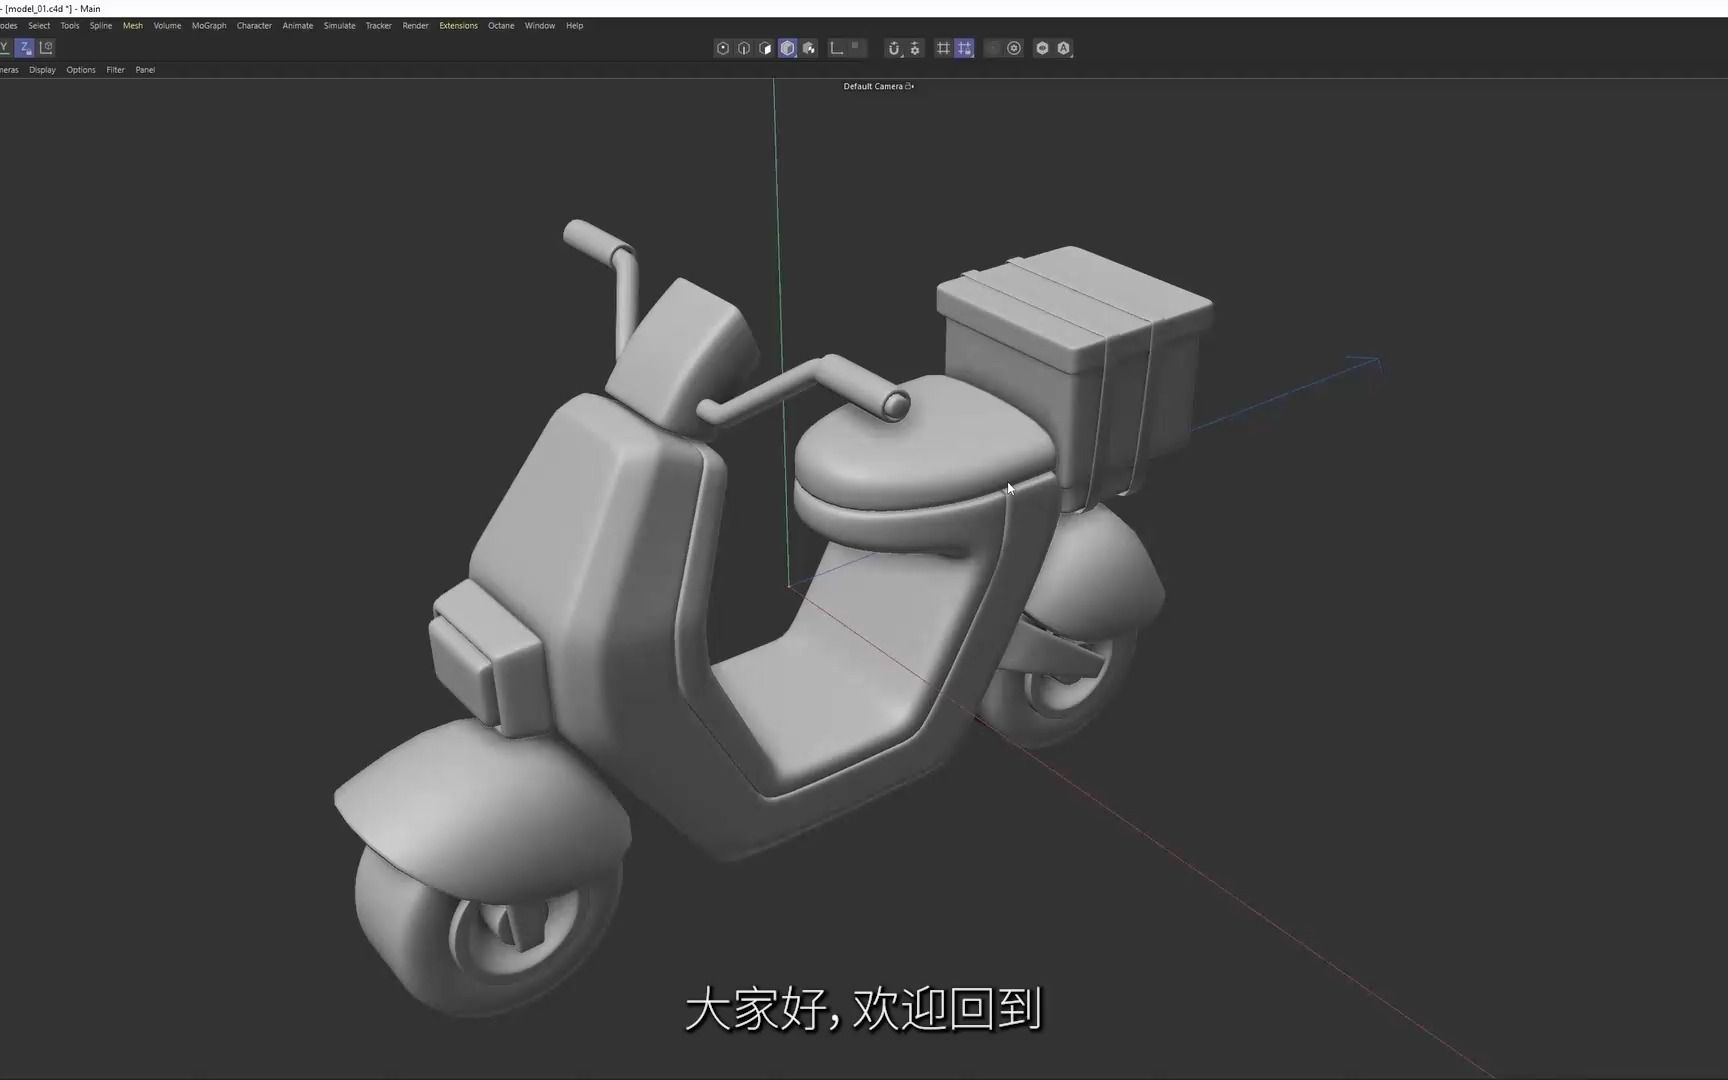1728x1080 pixels.
Task: Toggle the Z workplane alignment button
Action: [25, 47]
